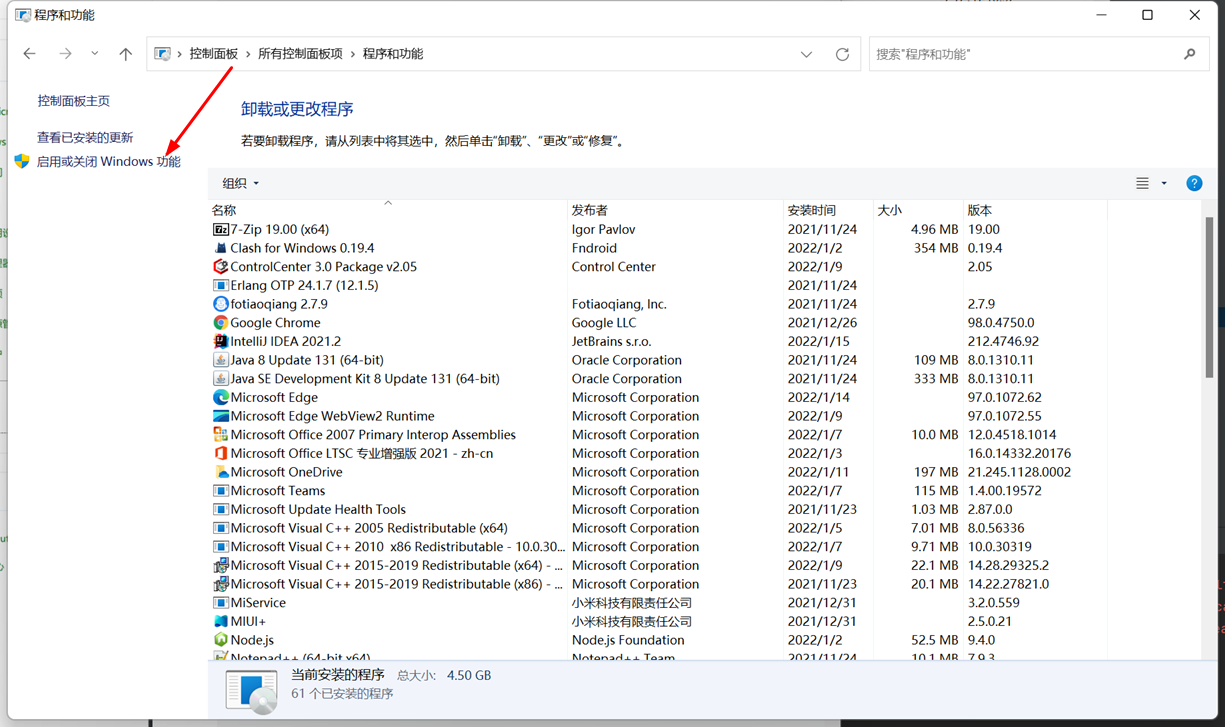This screenshot has height=727, width=1225.
Task: Click the Google Chrome icon in list
Action: click(x=221, y=323)
